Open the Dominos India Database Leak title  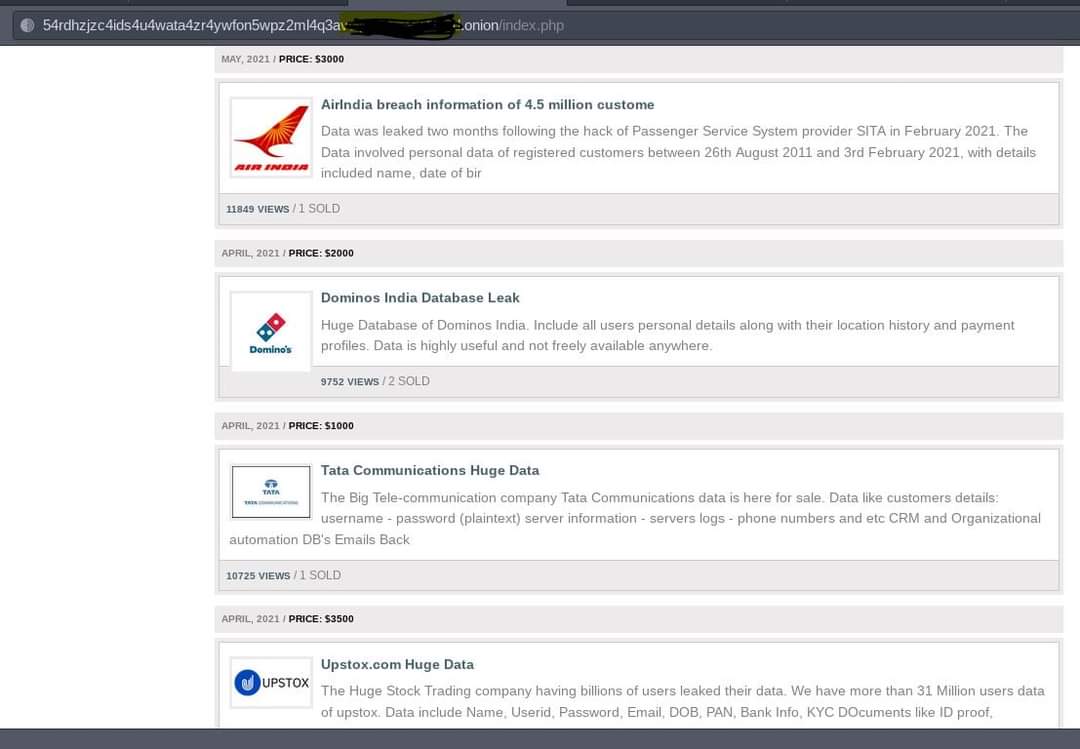tap(420, 298)
